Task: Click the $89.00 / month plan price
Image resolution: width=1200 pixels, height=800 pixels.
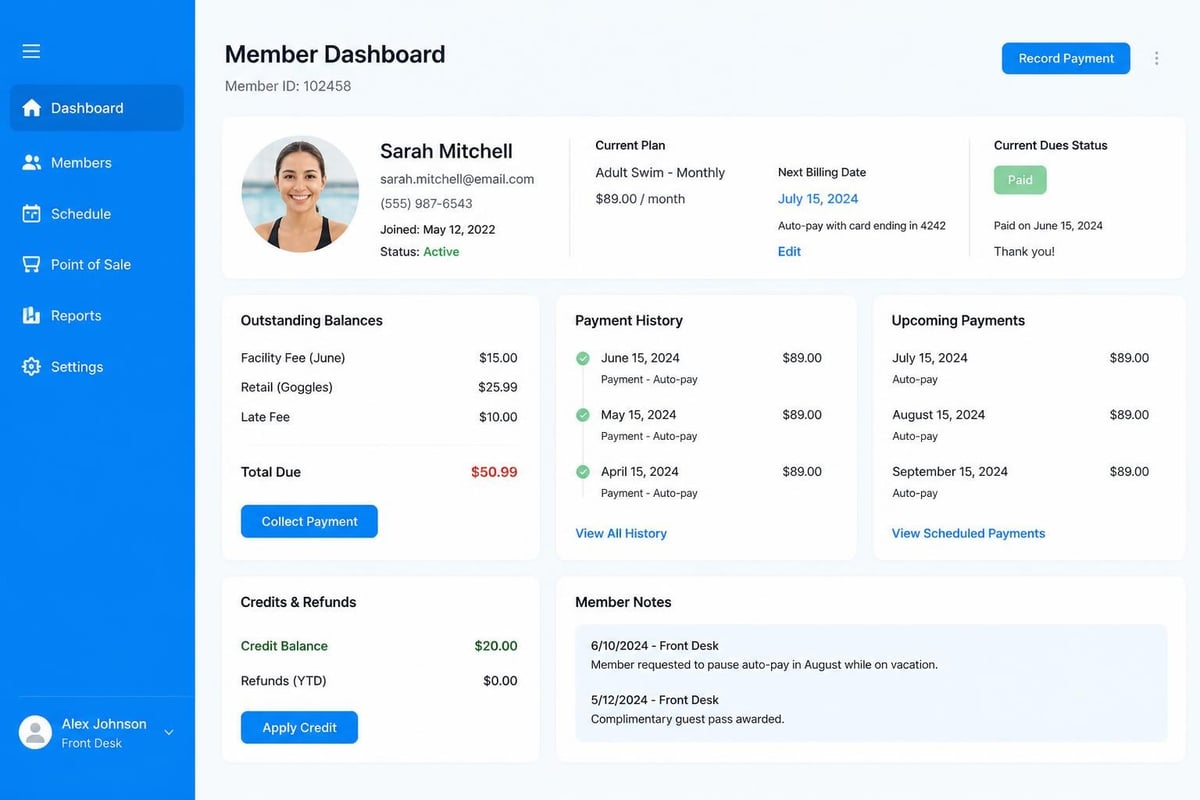Action: (x=640, y=199)
